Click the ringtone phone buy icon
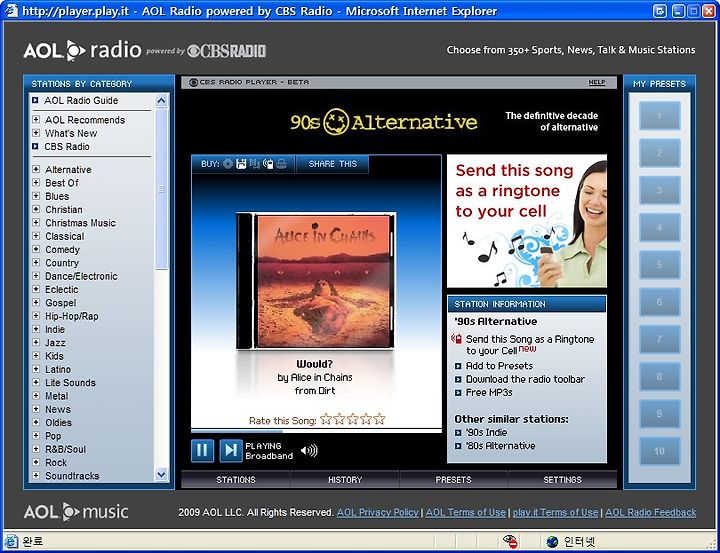 268,164
